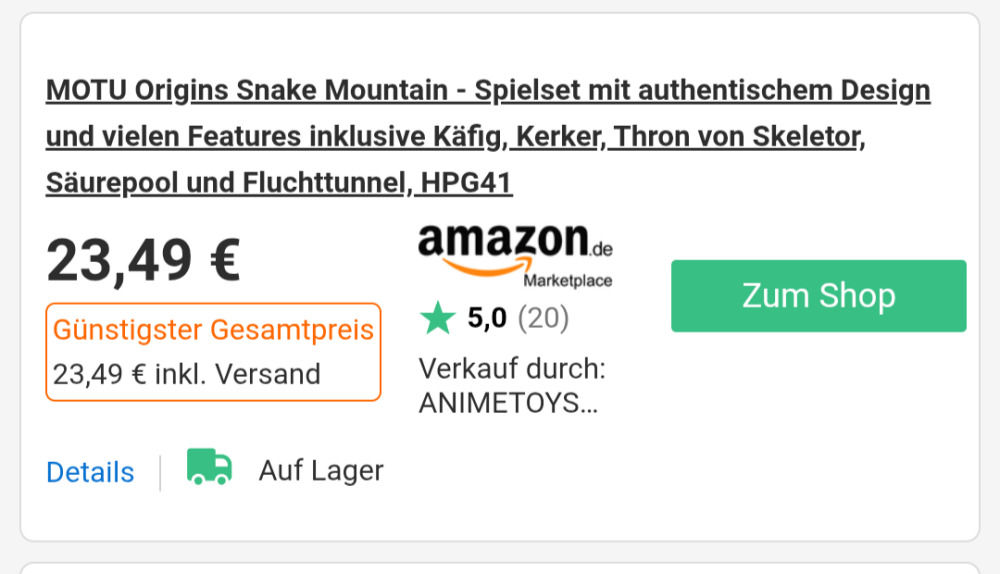The image size is (1000, 574).
Task: Click the 5,0 rating score
Action: click(487, 318)
